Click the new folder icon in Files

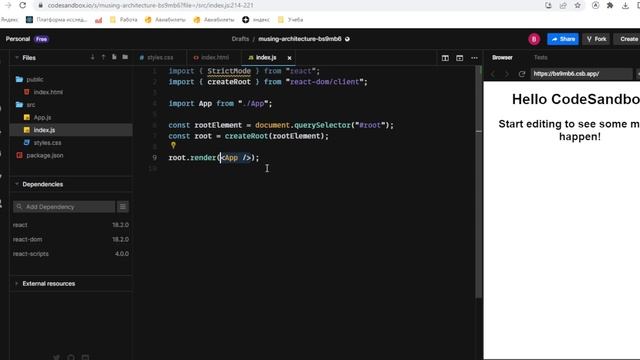pos(125,57)
